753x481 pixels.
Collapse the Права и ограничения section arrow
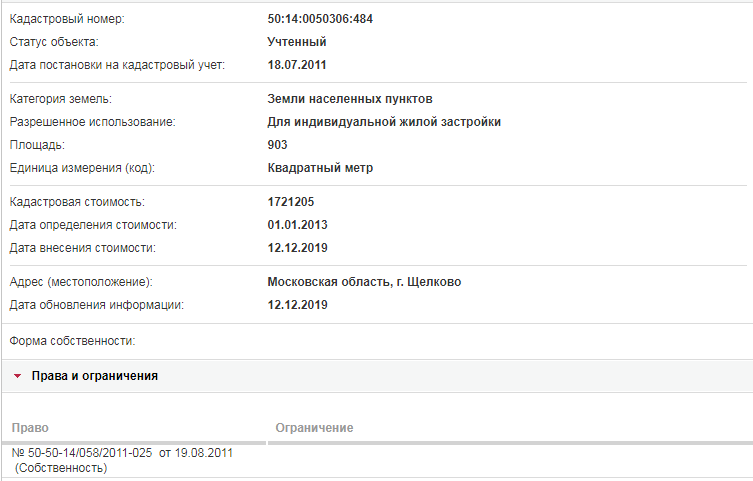[x=18, y=376]
